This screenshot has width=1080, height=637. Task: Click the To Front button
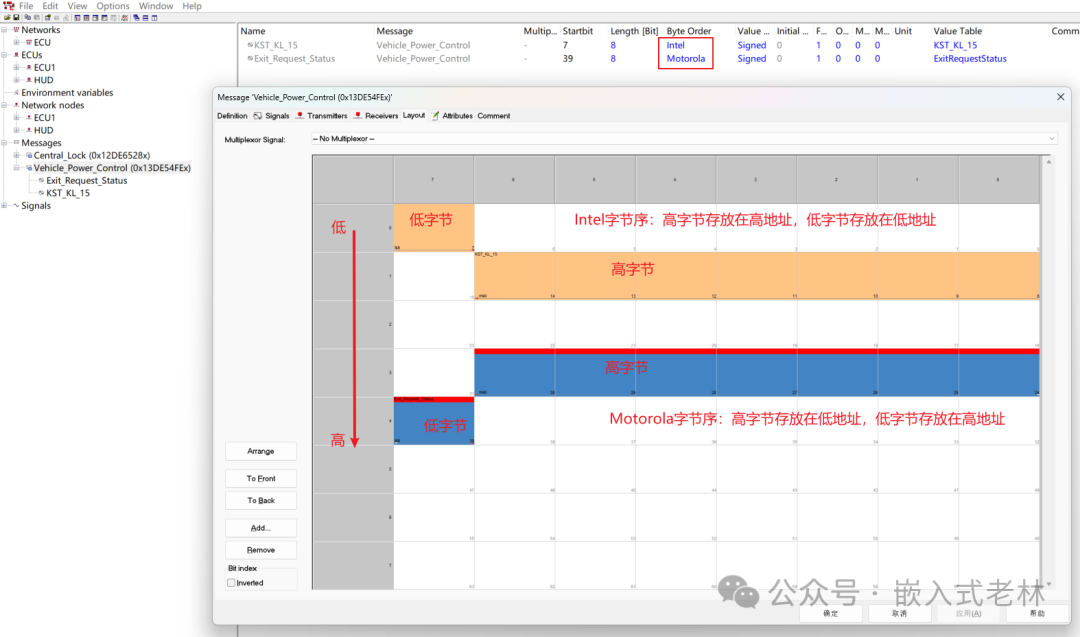coord(261,479)
